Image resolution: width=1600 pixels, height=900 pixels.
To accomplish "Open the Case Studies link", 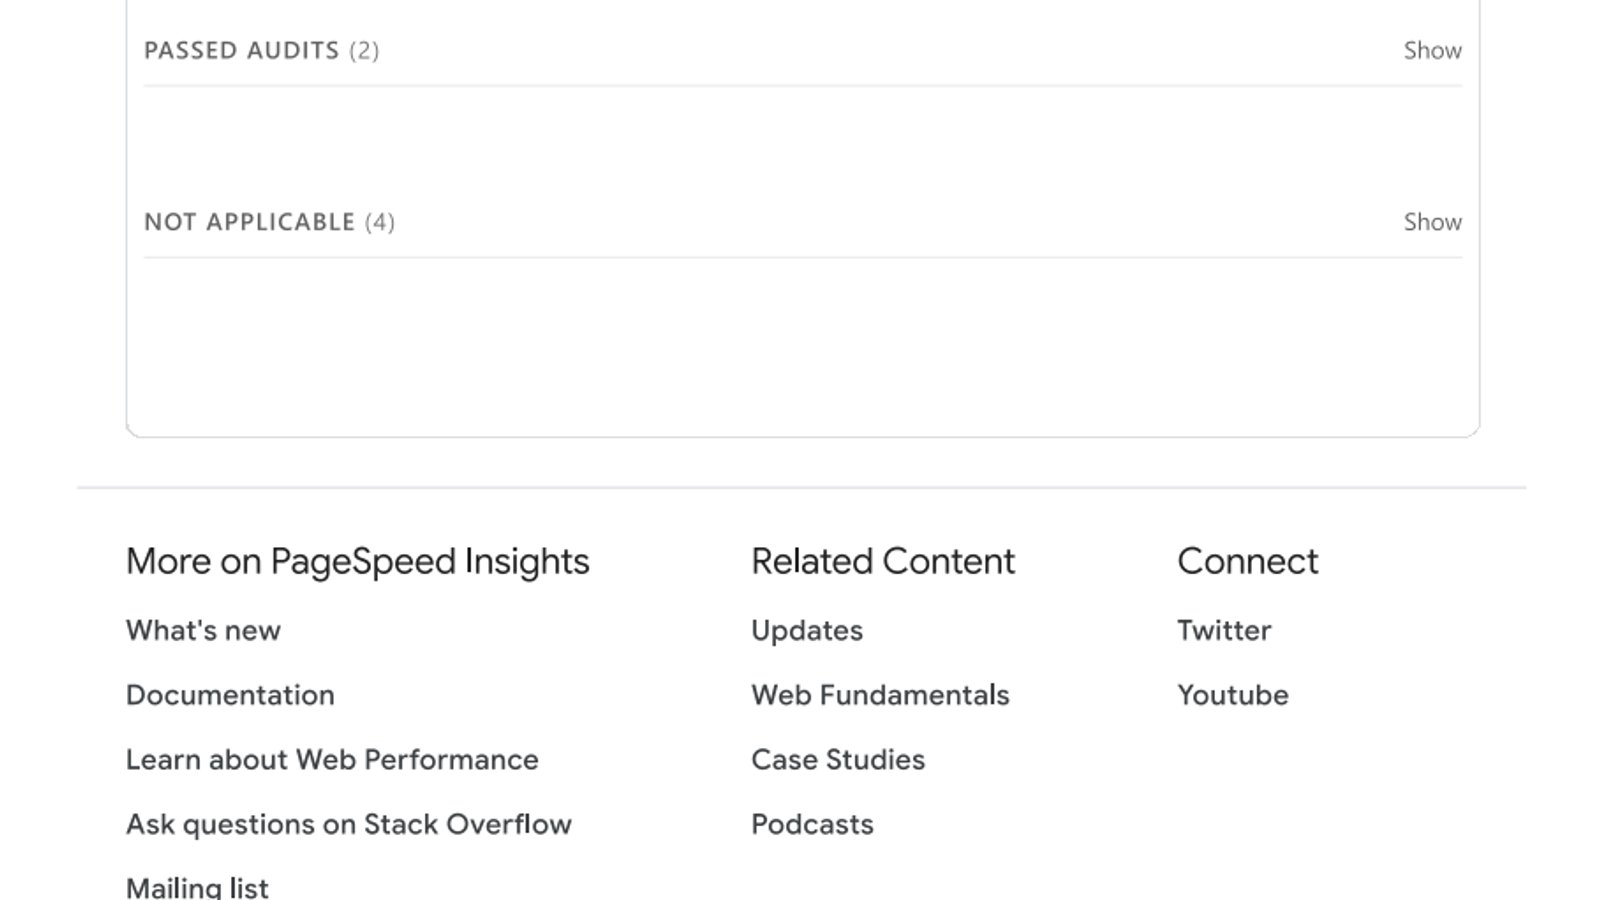I will (838, 760).
